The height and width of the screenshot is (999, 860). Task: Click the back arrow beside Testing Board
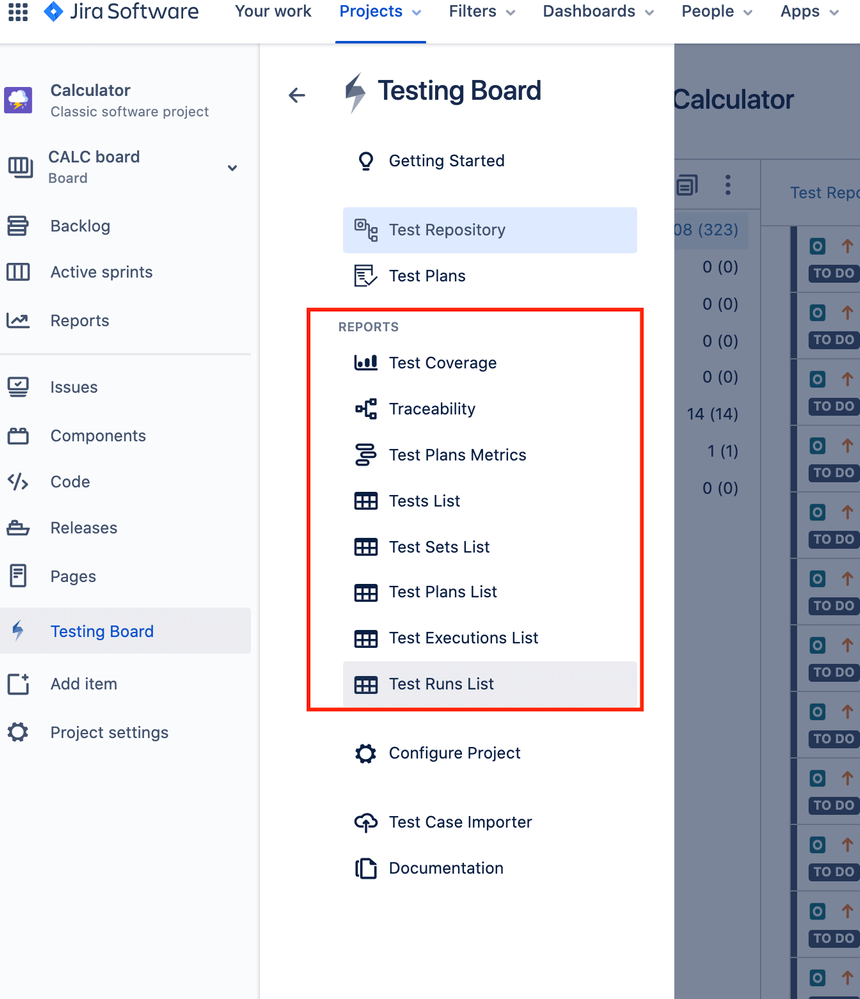point(297,96)
